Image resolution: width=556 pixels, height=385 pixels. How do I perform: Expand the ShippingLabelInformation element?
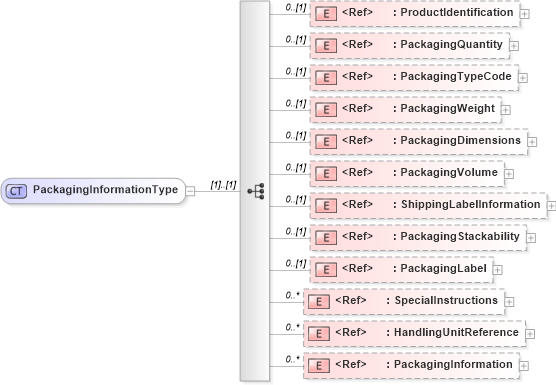pos(551,206)
